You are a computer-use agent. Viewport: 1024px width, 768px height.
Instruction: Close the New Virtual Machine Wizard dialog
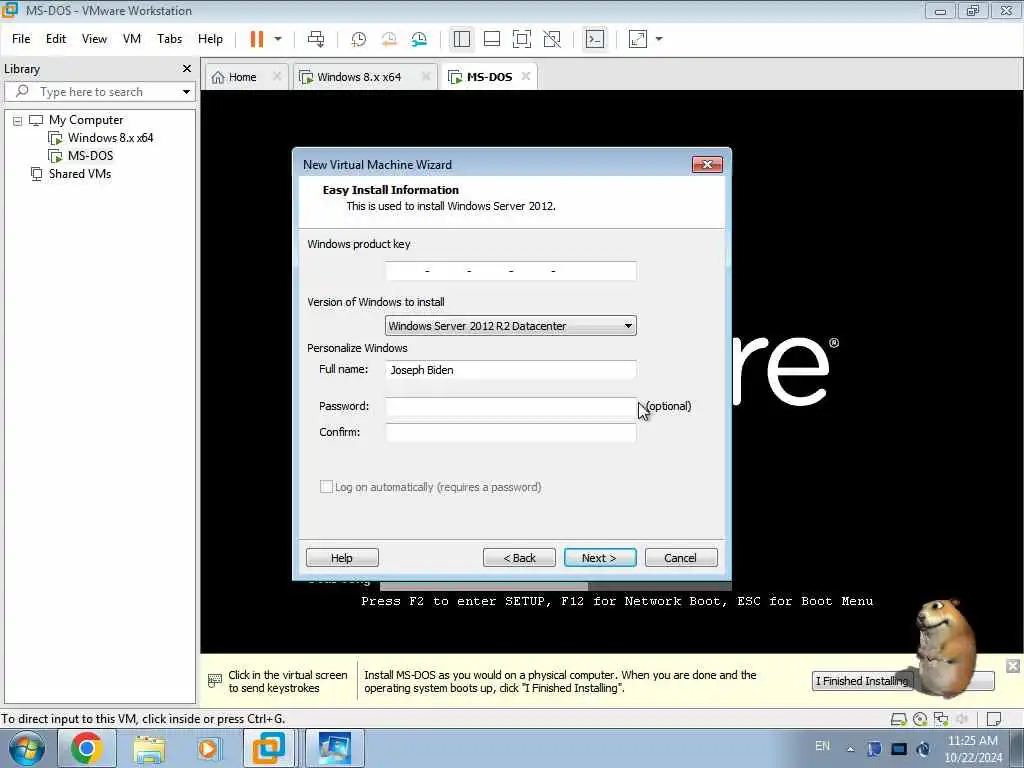tap(707, 165)
